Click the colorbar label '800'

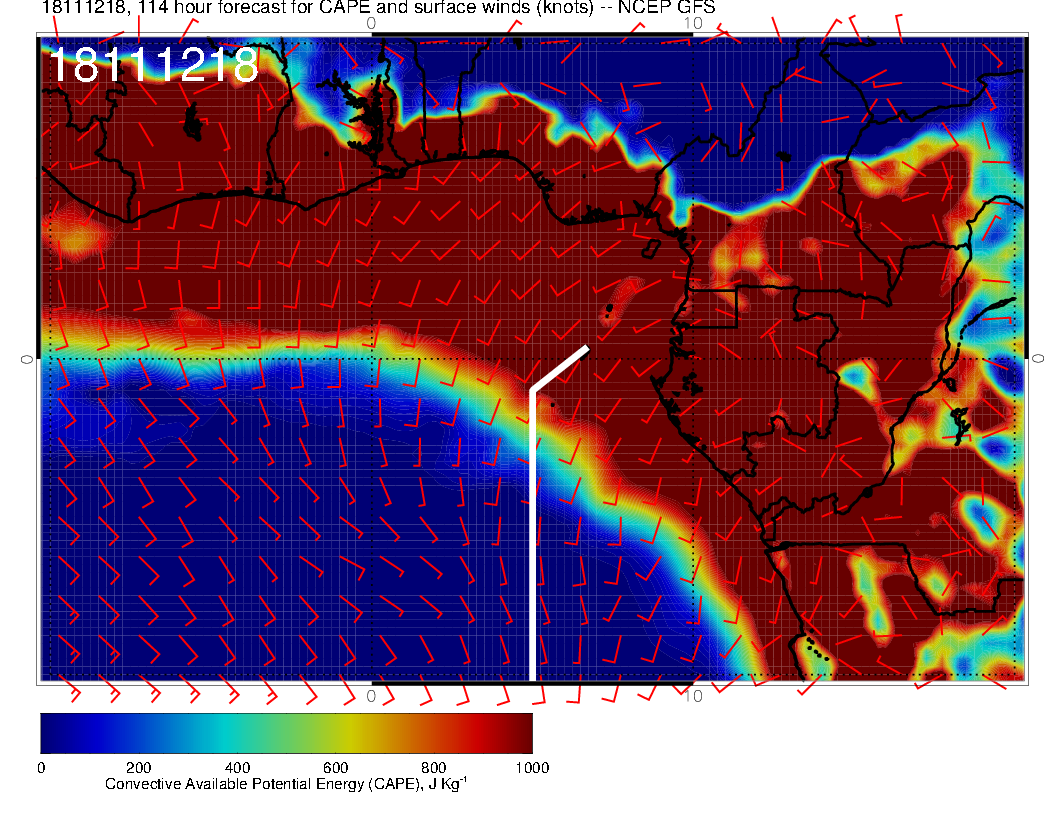pyautogui.click(x=434, y=768)
